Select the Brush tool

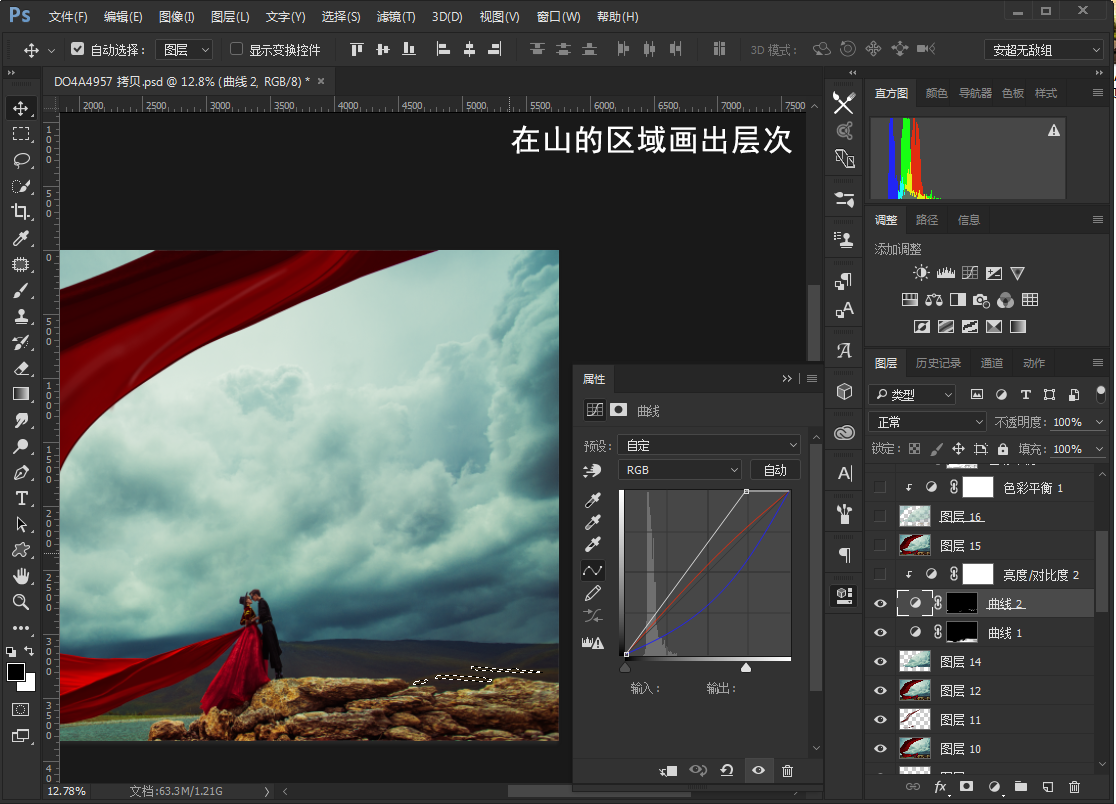21,291
